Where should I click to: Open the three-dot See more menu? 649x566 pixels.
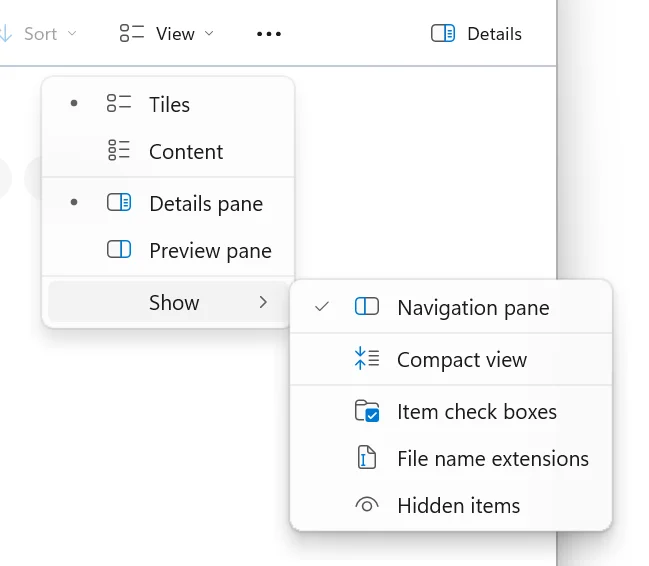269,34
